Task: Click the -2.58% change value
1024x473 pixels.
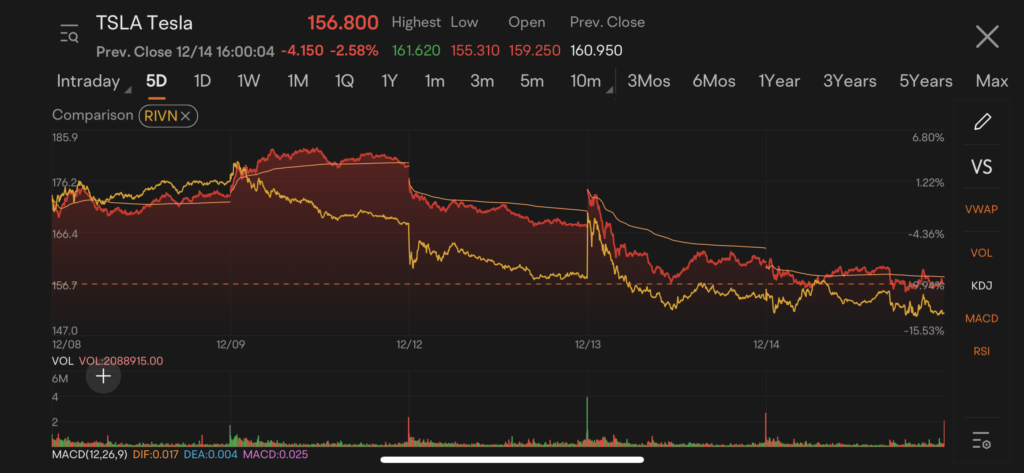Action: point(353,50)
